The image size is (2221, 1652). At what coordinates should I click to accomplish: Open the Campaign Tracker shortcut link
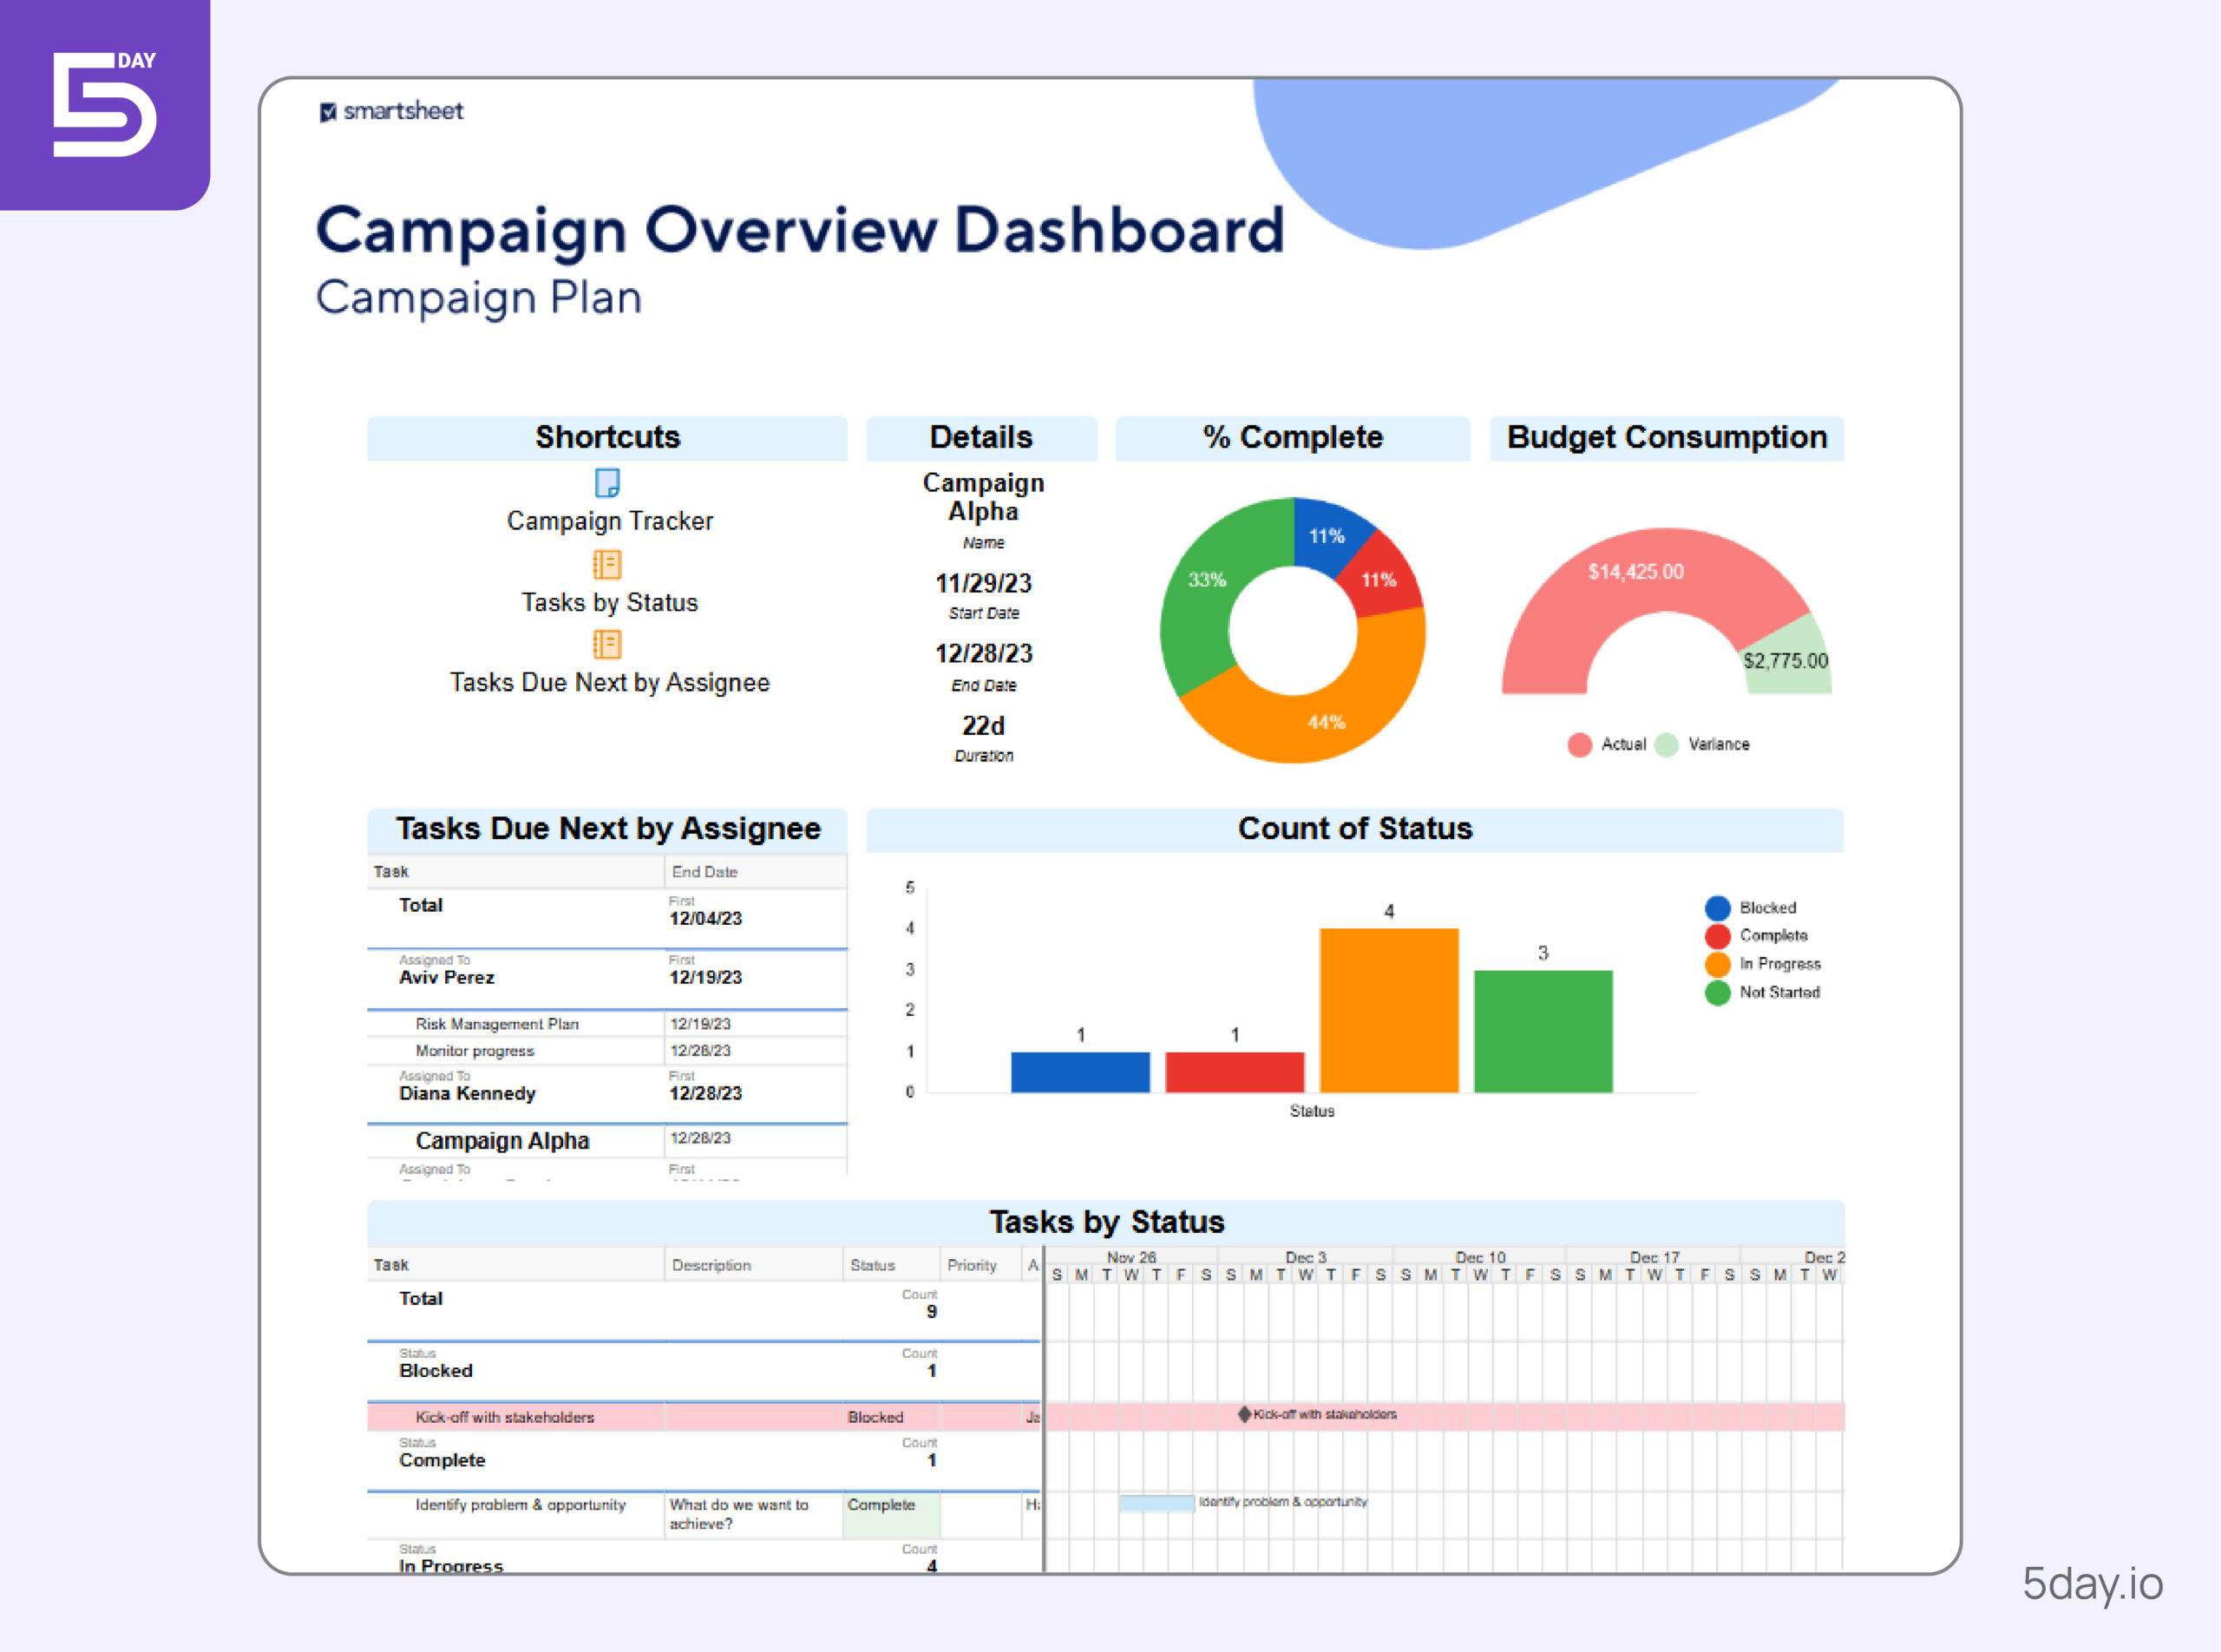pyautogui.click(x=609, y=521)
